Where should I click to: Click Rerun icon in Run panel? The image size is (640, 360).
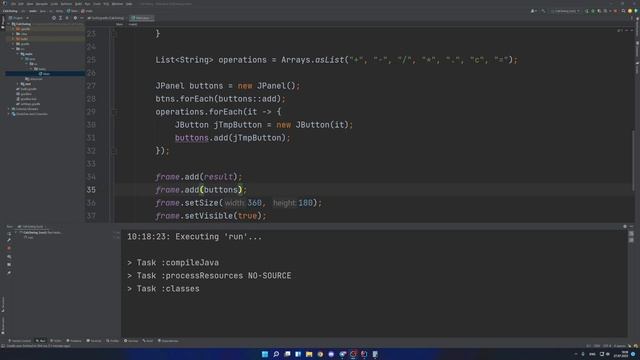tap(9, 234)
